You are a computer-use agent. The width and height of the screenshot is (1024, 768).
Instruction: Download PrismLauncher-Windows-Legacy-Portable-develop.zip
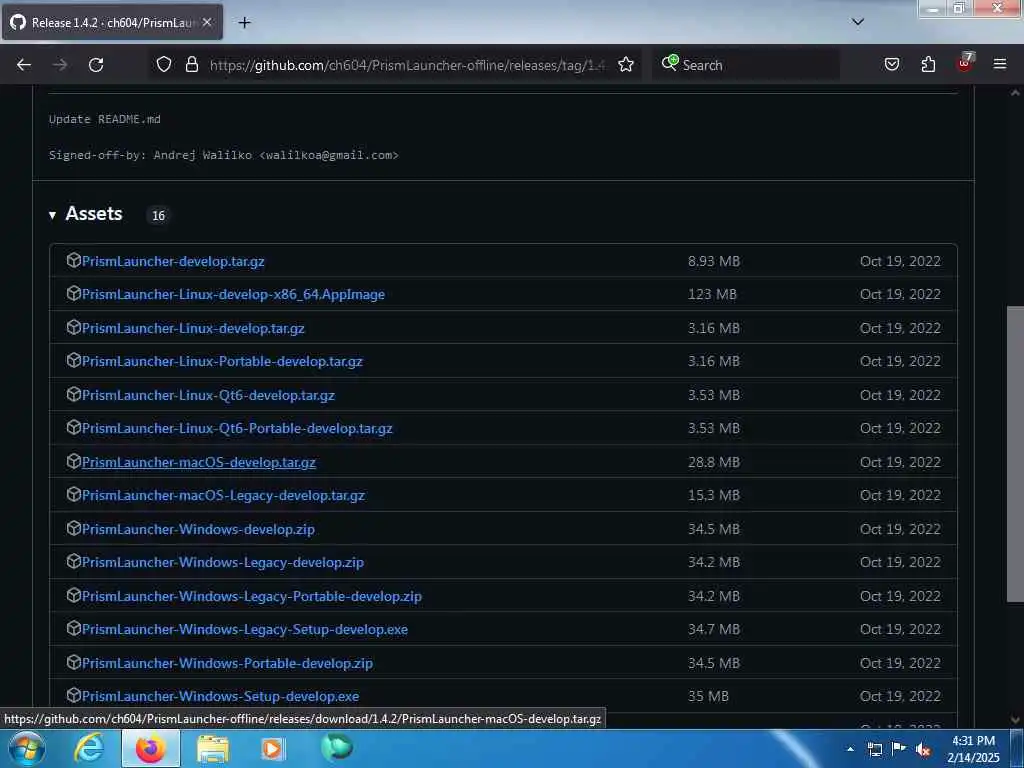[x=252, y=596]
